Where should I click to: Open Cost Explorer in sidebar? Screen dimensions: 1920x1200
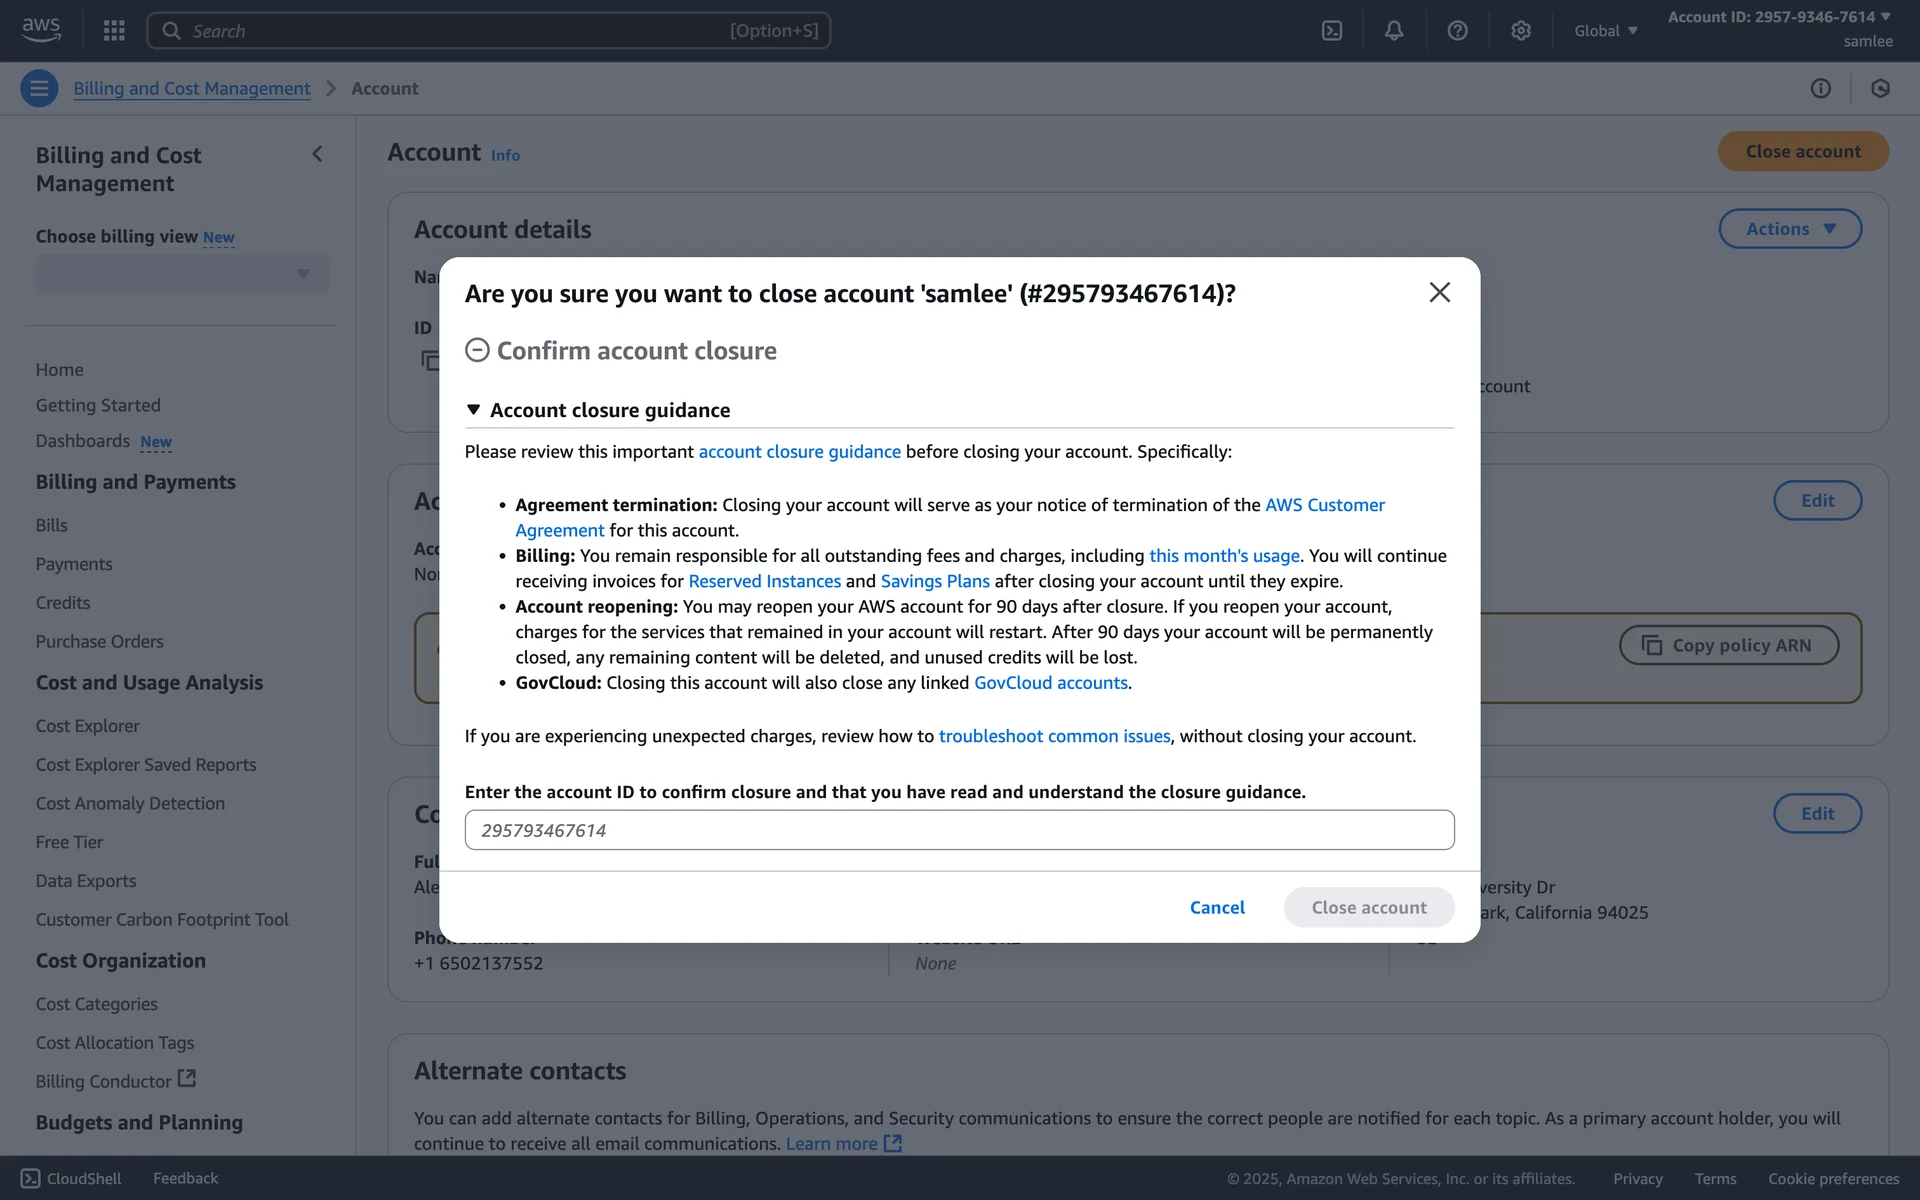coord(88,726)
